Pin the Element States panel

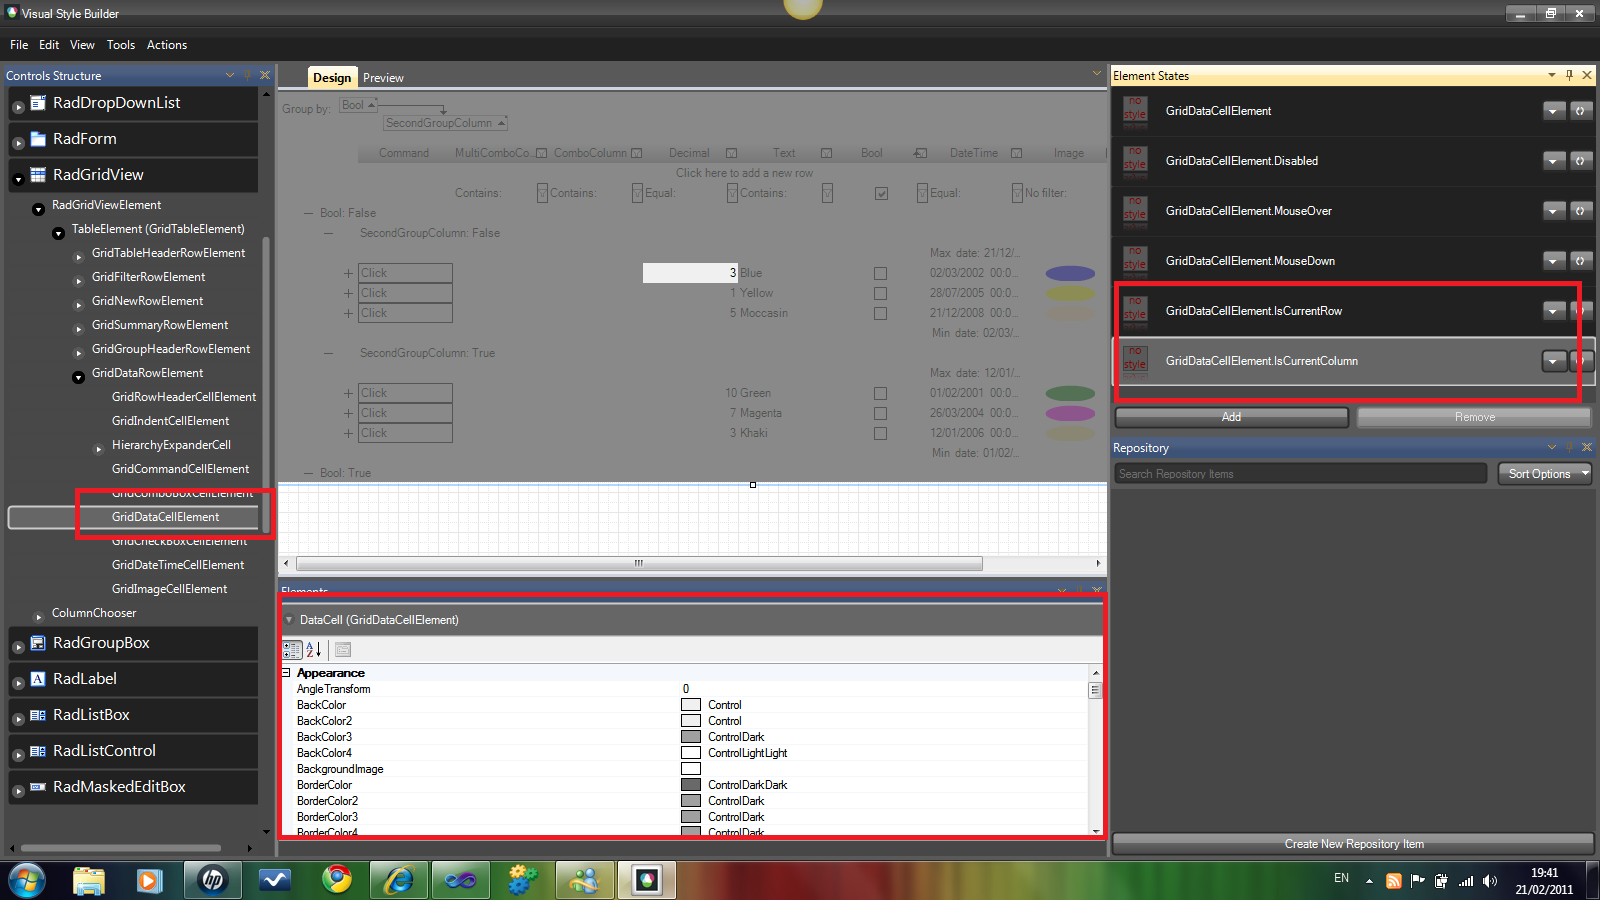click(1569, 75)
